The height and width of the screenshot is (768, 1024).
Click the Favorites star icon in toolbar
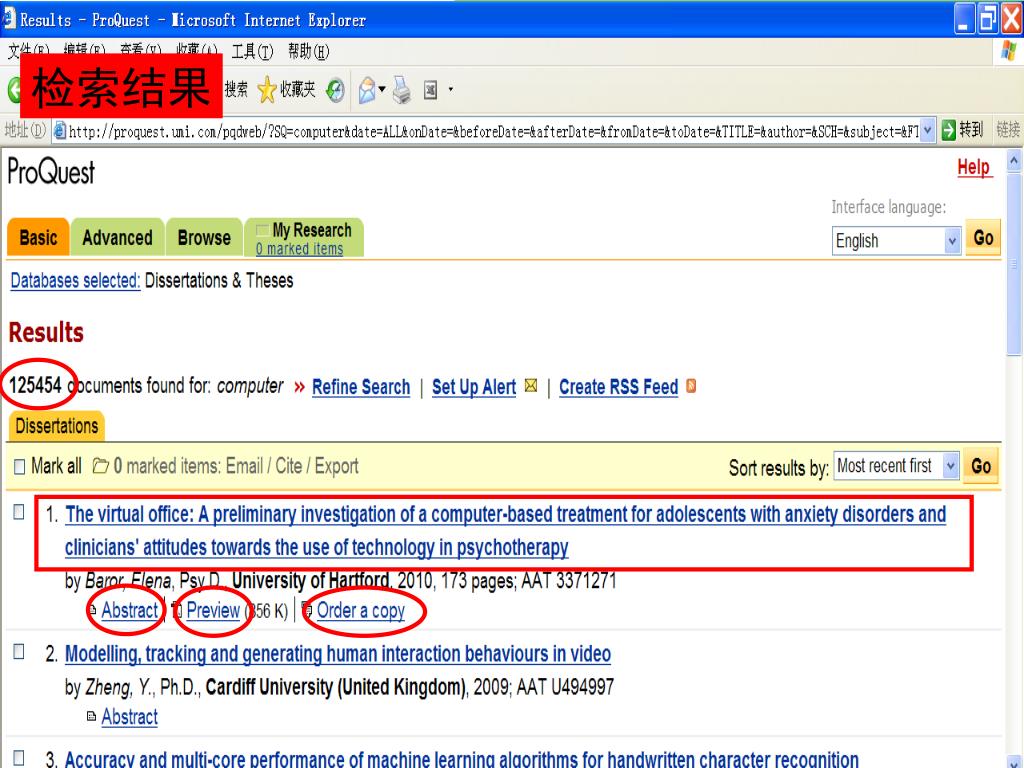click(x=267, y=89)
